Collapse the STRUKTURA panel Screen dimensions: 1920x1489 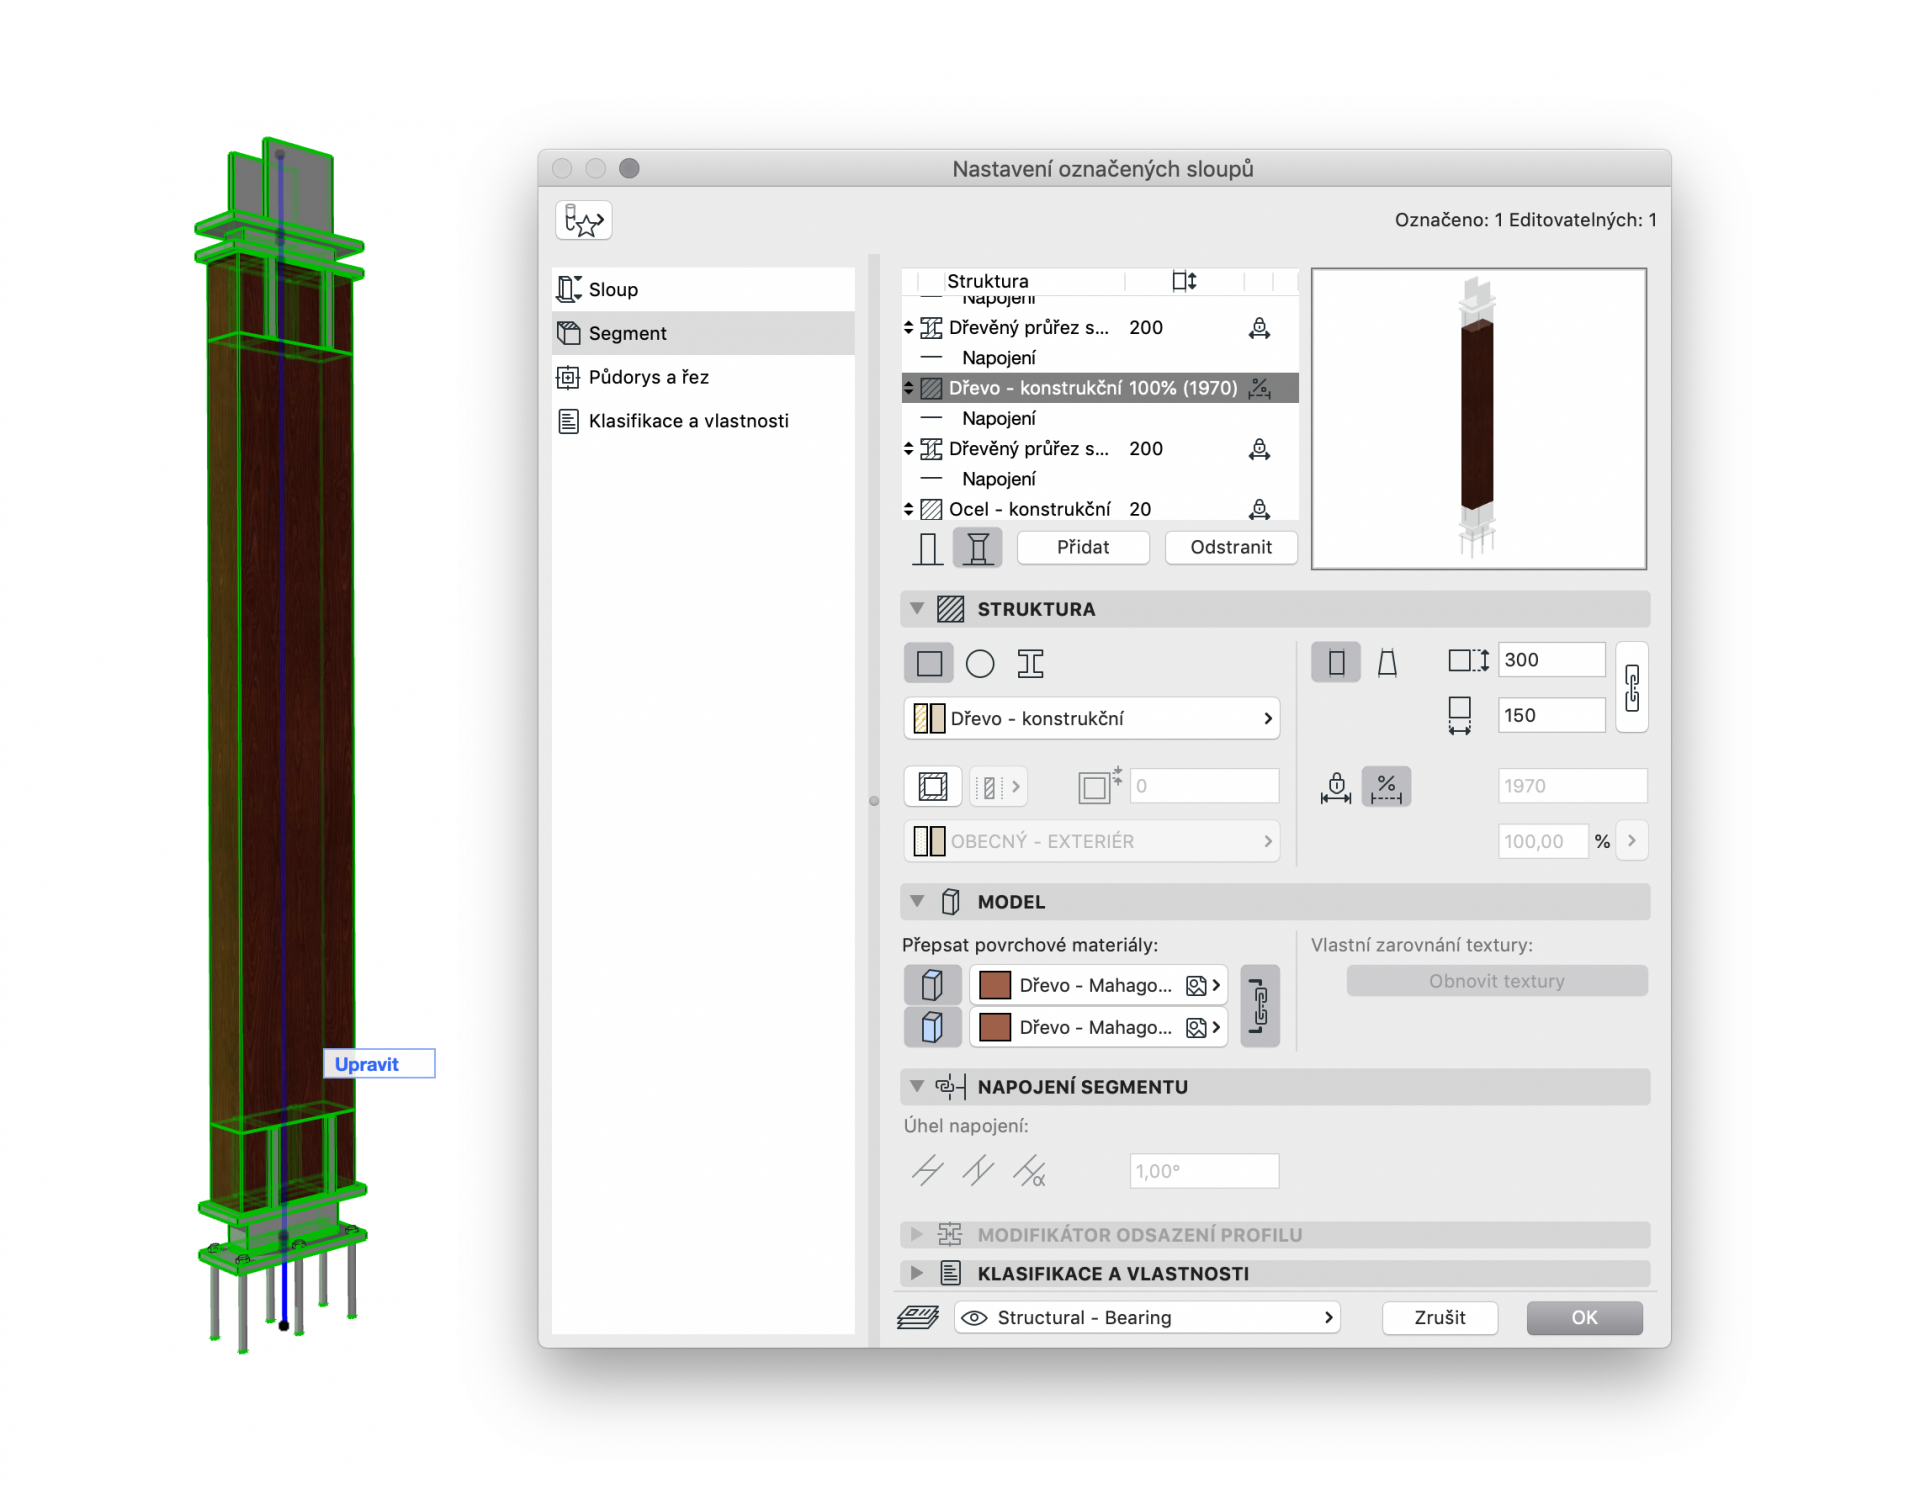pos(917,609)
